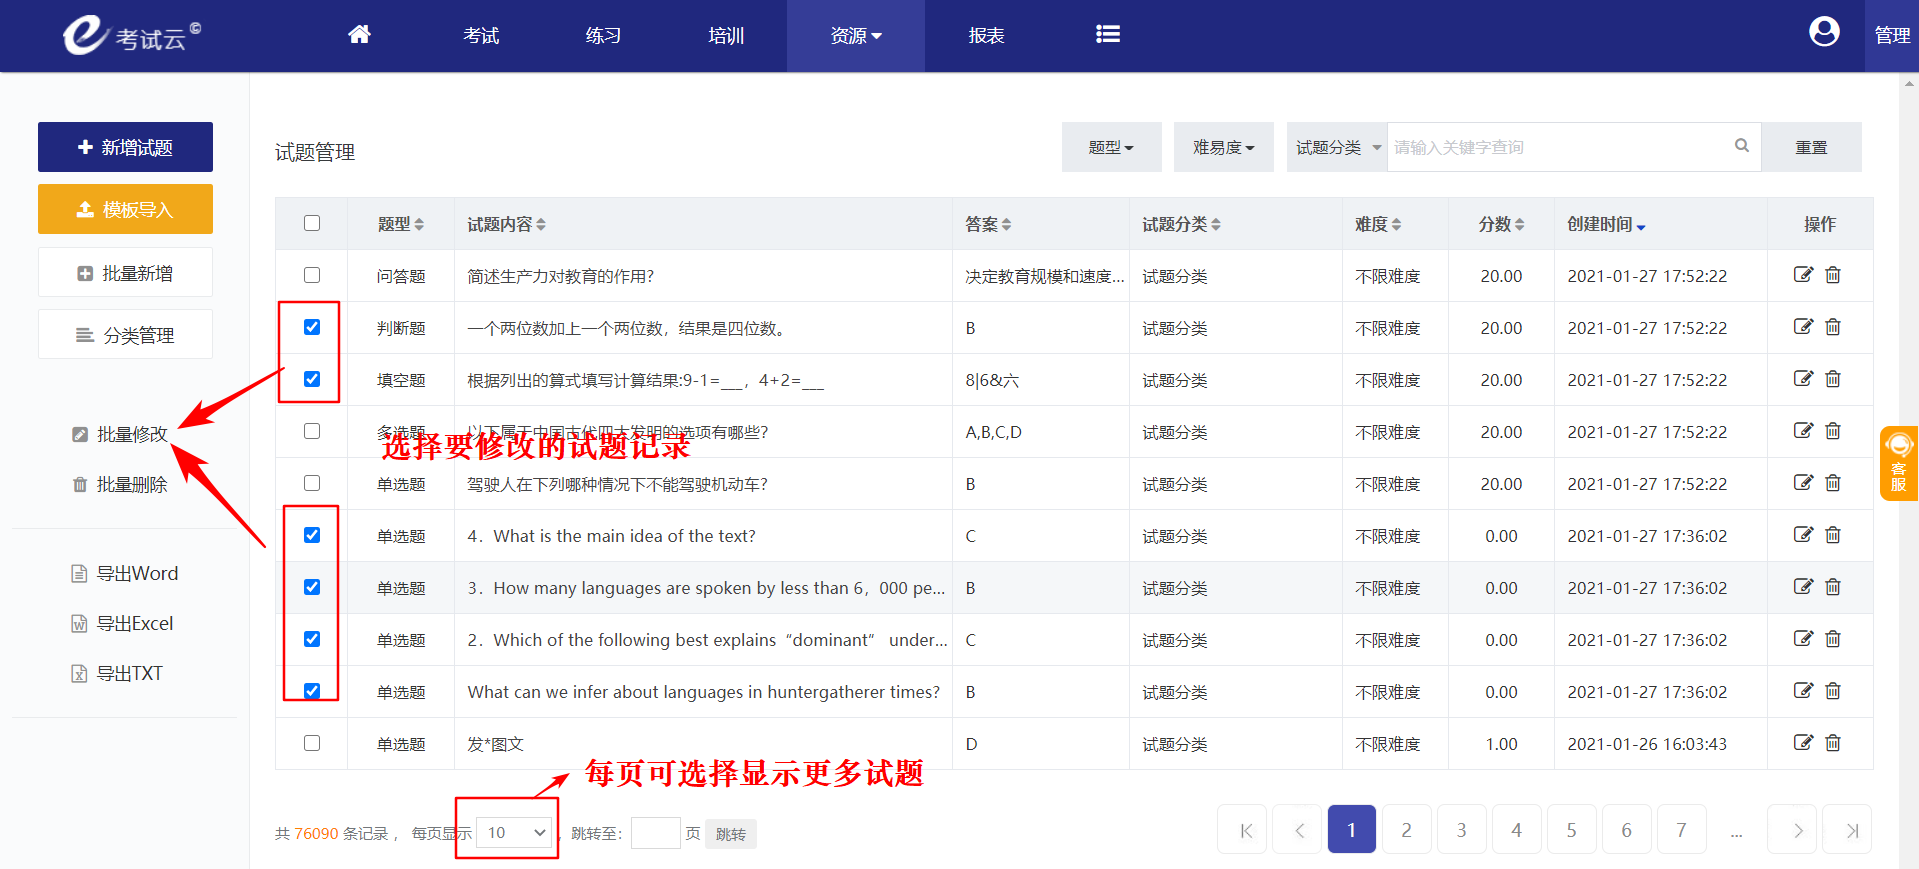The image size is (1919, 869).
Task: Open the 难易度 filter dropdown
Action: (x=1223, y=147)
